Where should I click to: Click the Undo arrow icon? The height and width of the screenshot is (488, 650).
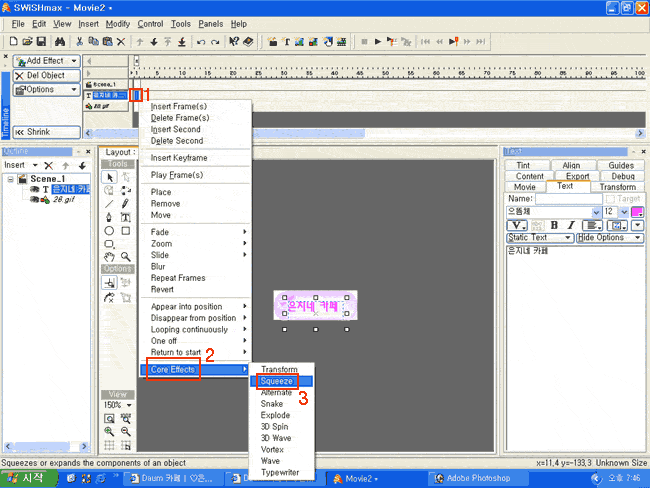point(201,42)
